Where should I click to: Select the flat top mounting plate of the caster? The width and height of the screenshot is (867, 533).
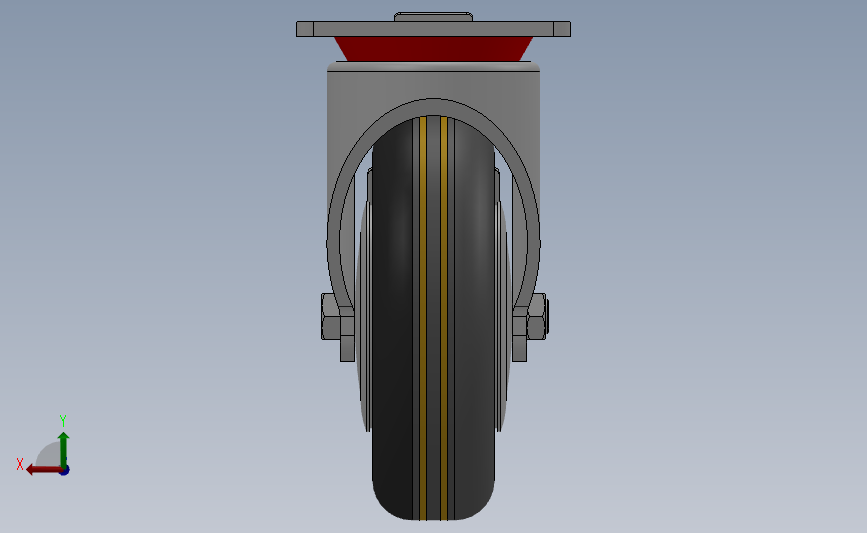tap(434, 29)
